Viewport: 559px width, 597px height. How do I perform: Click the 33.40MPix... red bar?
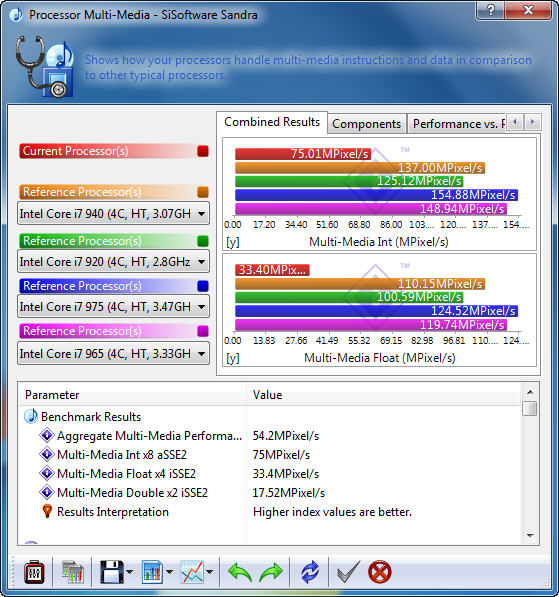pyautogui.click(x=272, y=270)
